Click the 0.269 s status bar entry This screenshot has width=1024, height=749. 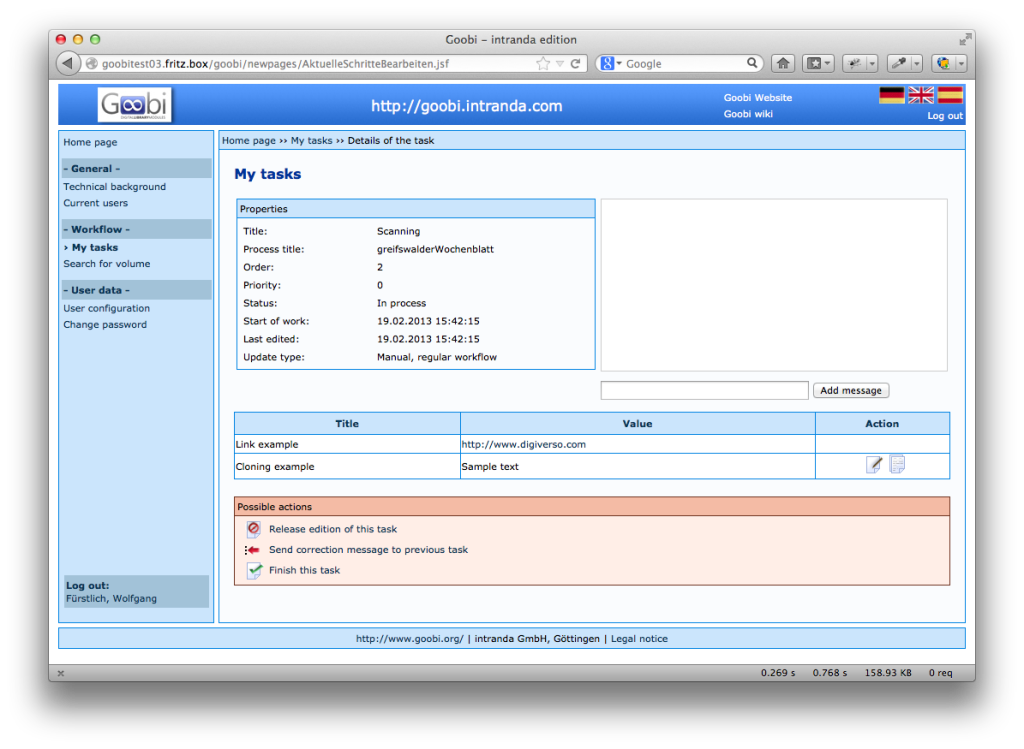point(778,672)
